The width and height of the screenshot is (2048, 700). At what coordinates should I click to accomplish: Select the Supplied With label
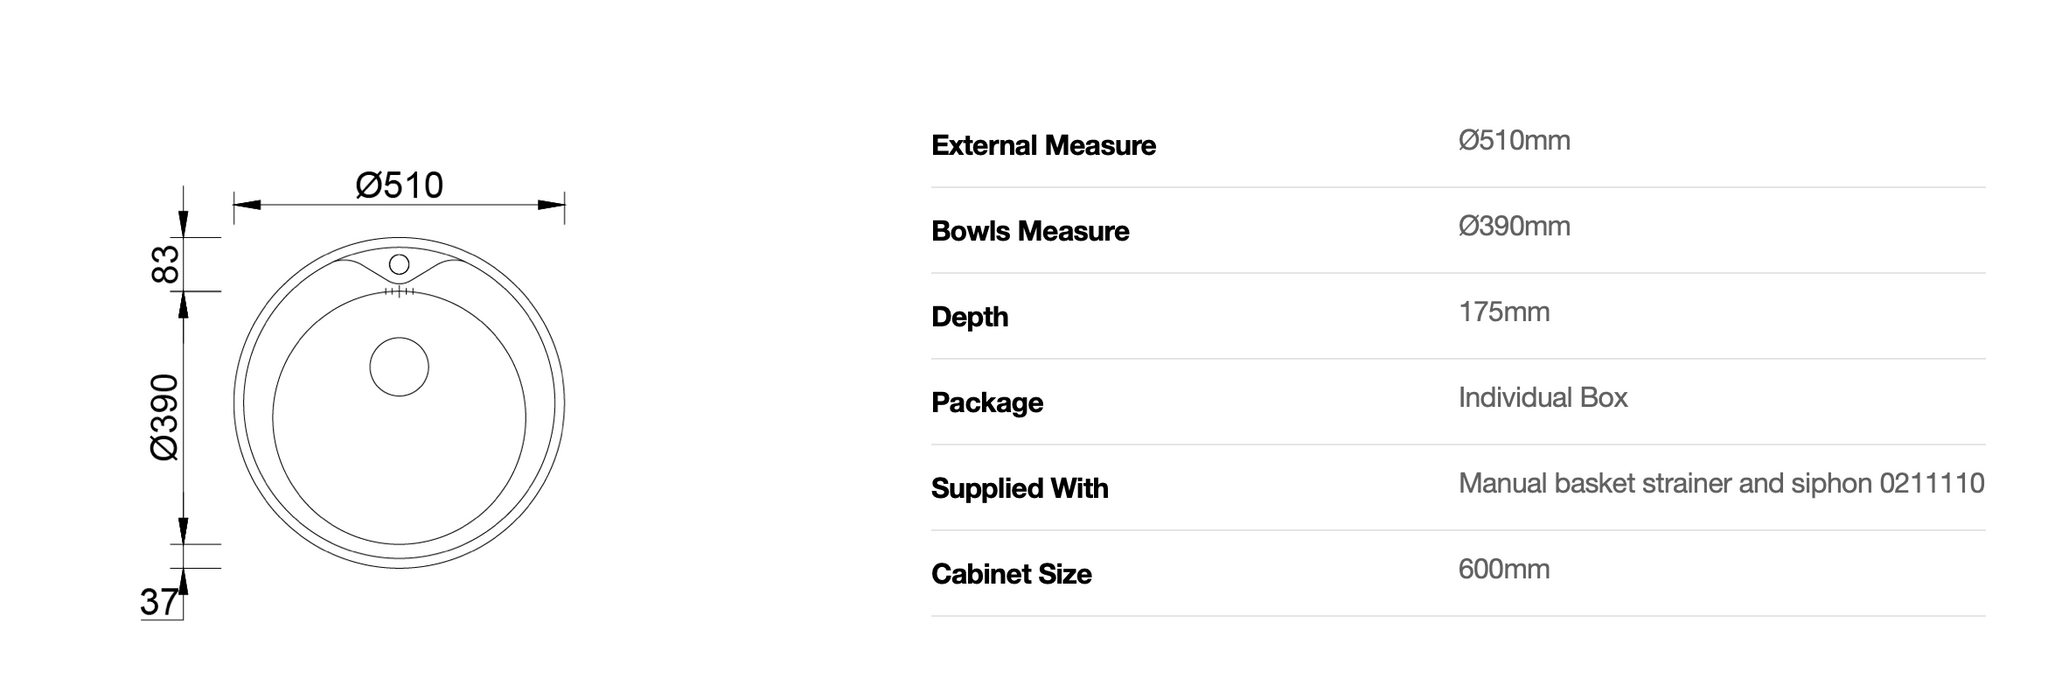click(x=1019, y=489)
